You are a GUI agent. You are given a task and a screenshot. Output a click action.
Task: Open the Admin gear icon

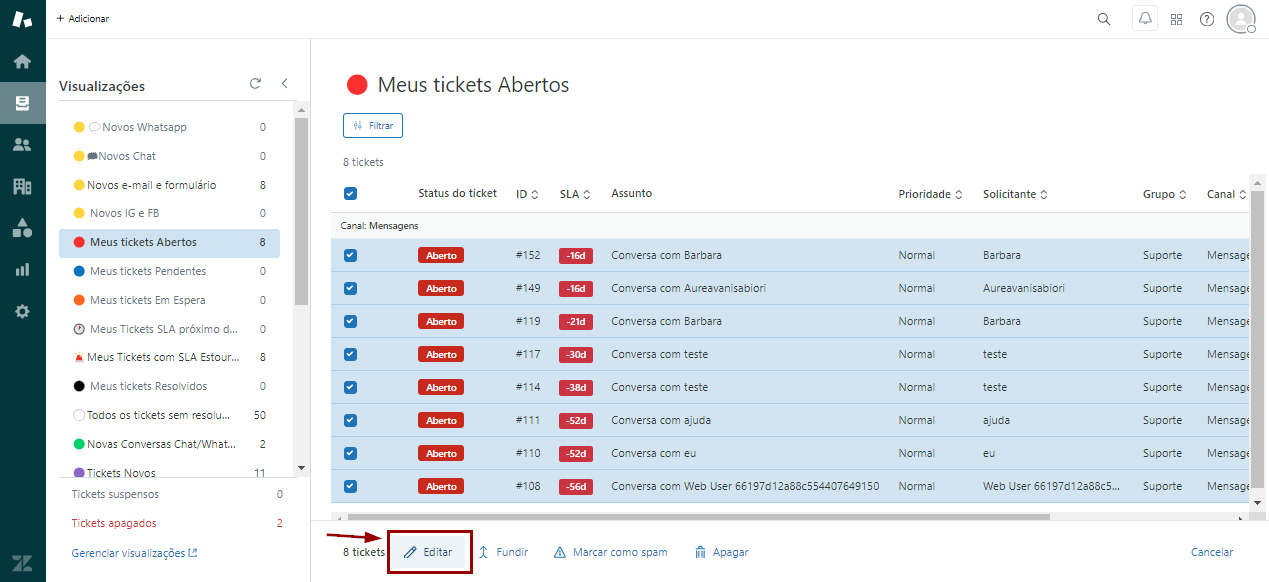[22, 311]
